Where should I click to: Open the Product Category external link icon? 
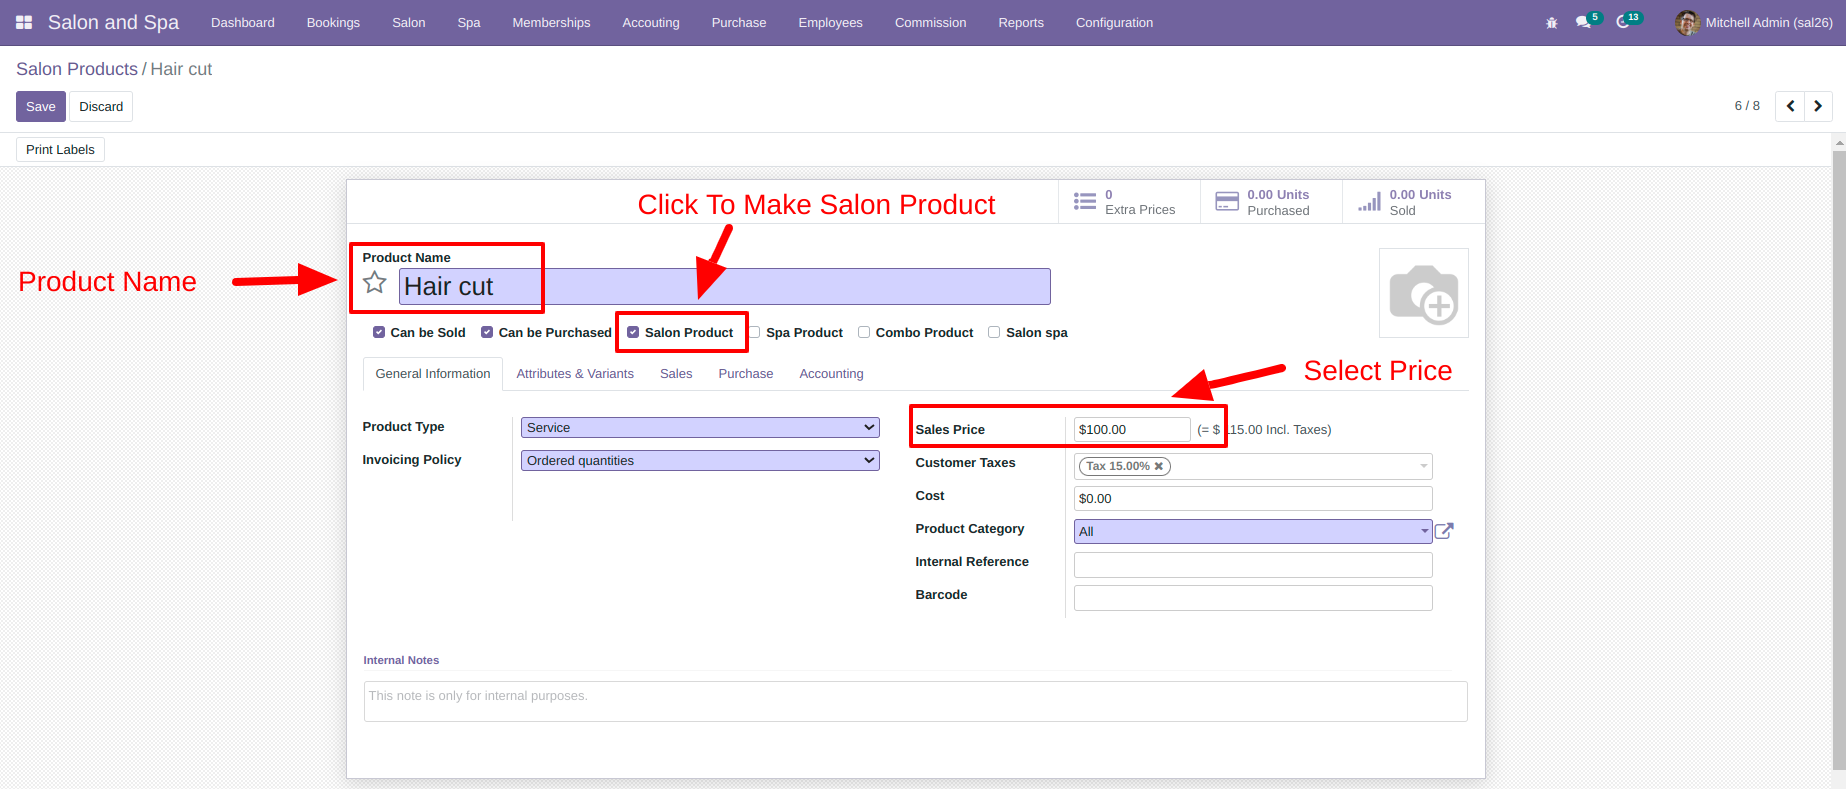coord(1444,531)
